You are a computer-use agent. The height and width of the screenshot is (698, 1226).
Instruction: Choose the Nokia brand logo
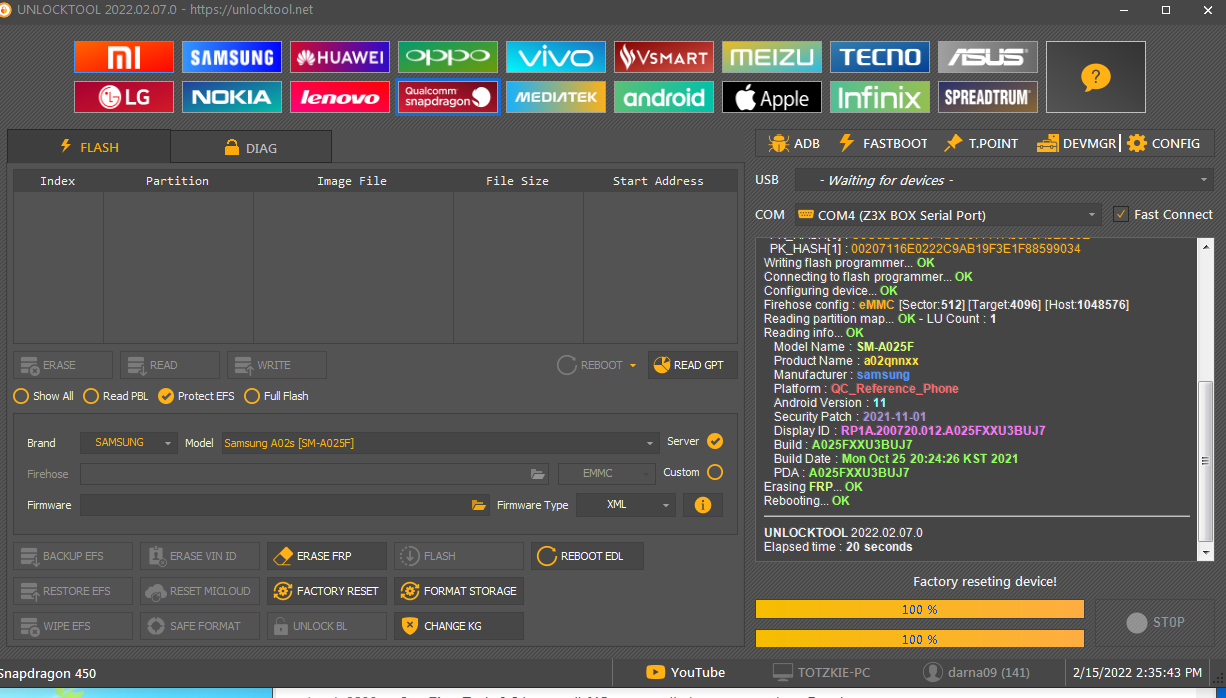pyautogui.click(x=232, y=97)
